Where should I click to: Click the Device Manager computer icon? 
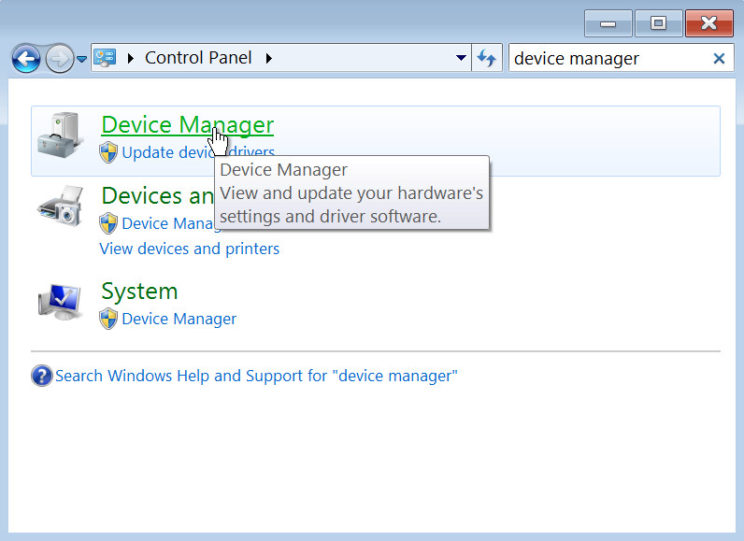tap(61, 135)
